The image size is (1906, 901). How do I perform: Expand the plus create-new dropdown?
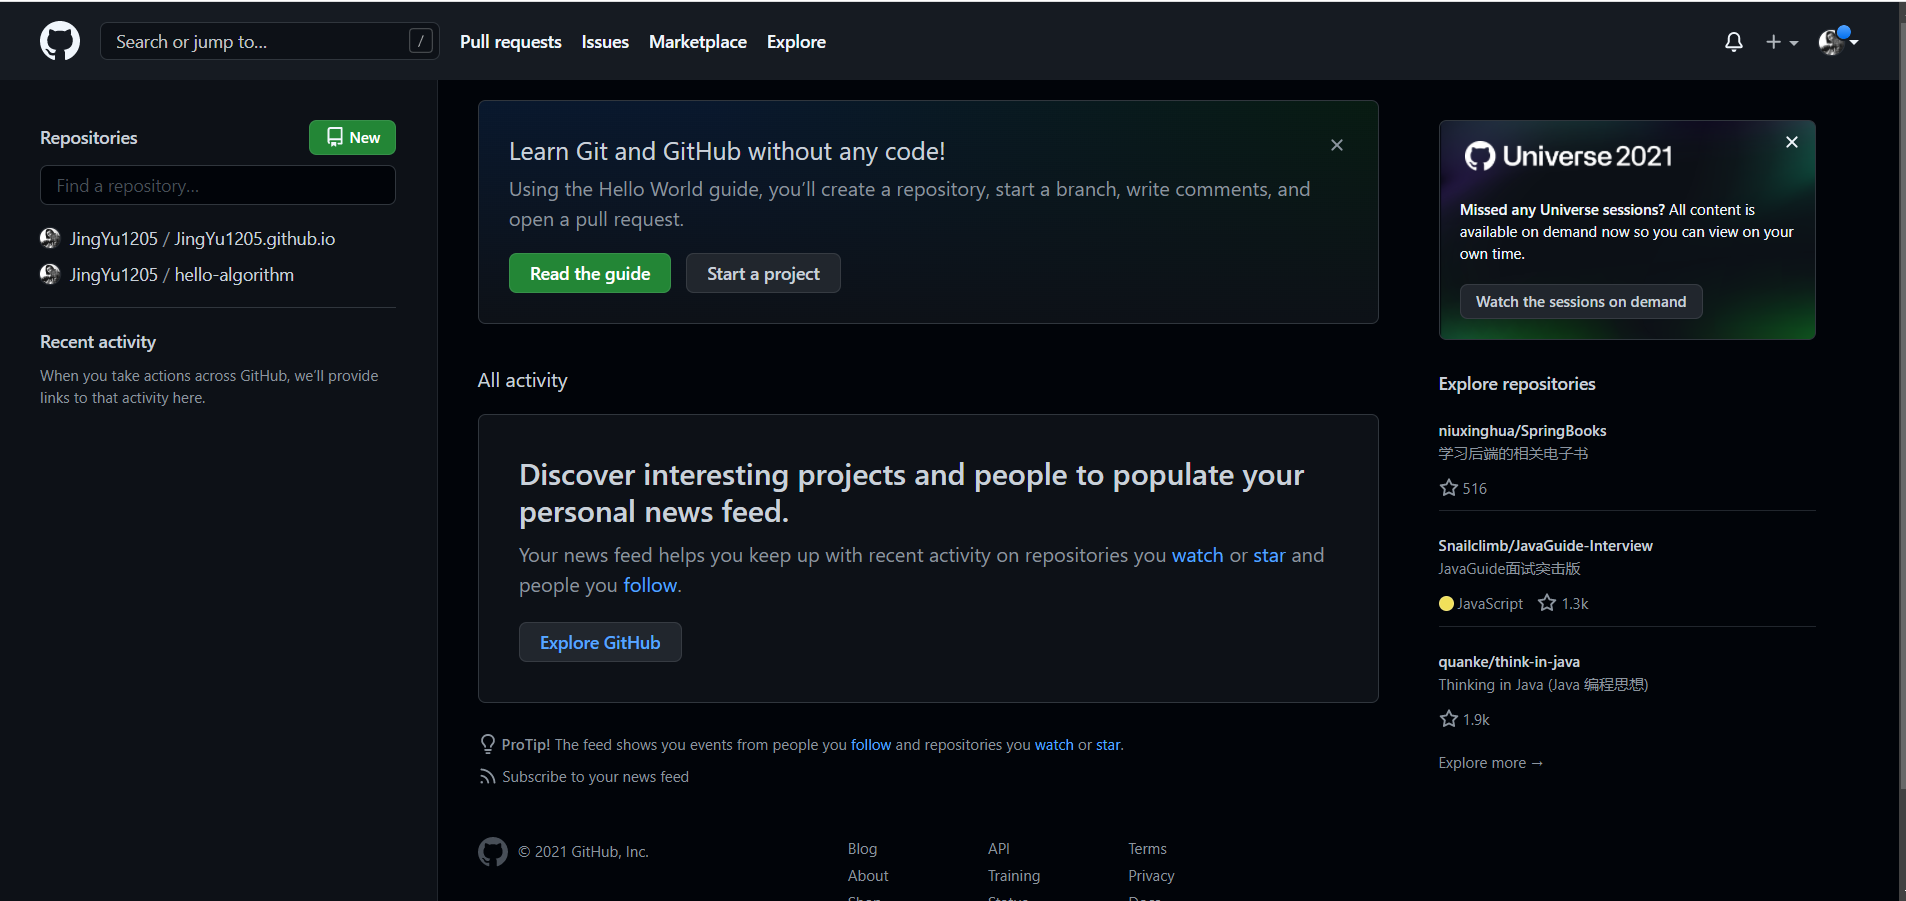point(1781,42)
